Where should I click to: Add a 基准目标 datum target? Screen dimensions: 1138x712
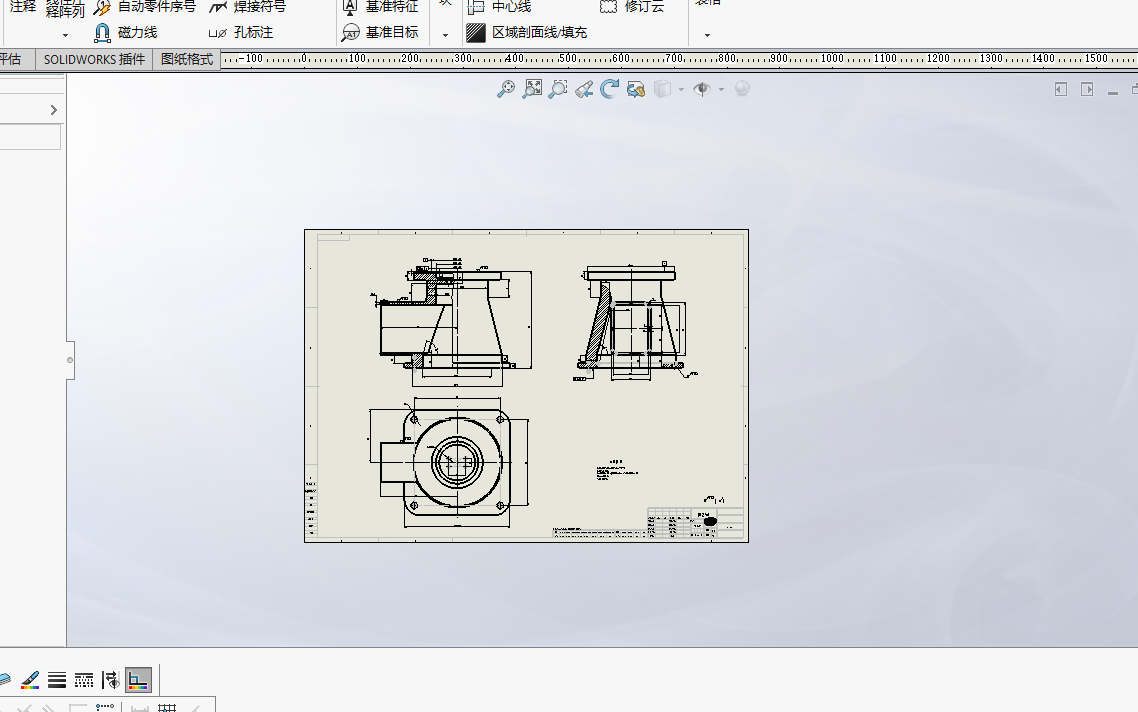click(x=380, y=33)
